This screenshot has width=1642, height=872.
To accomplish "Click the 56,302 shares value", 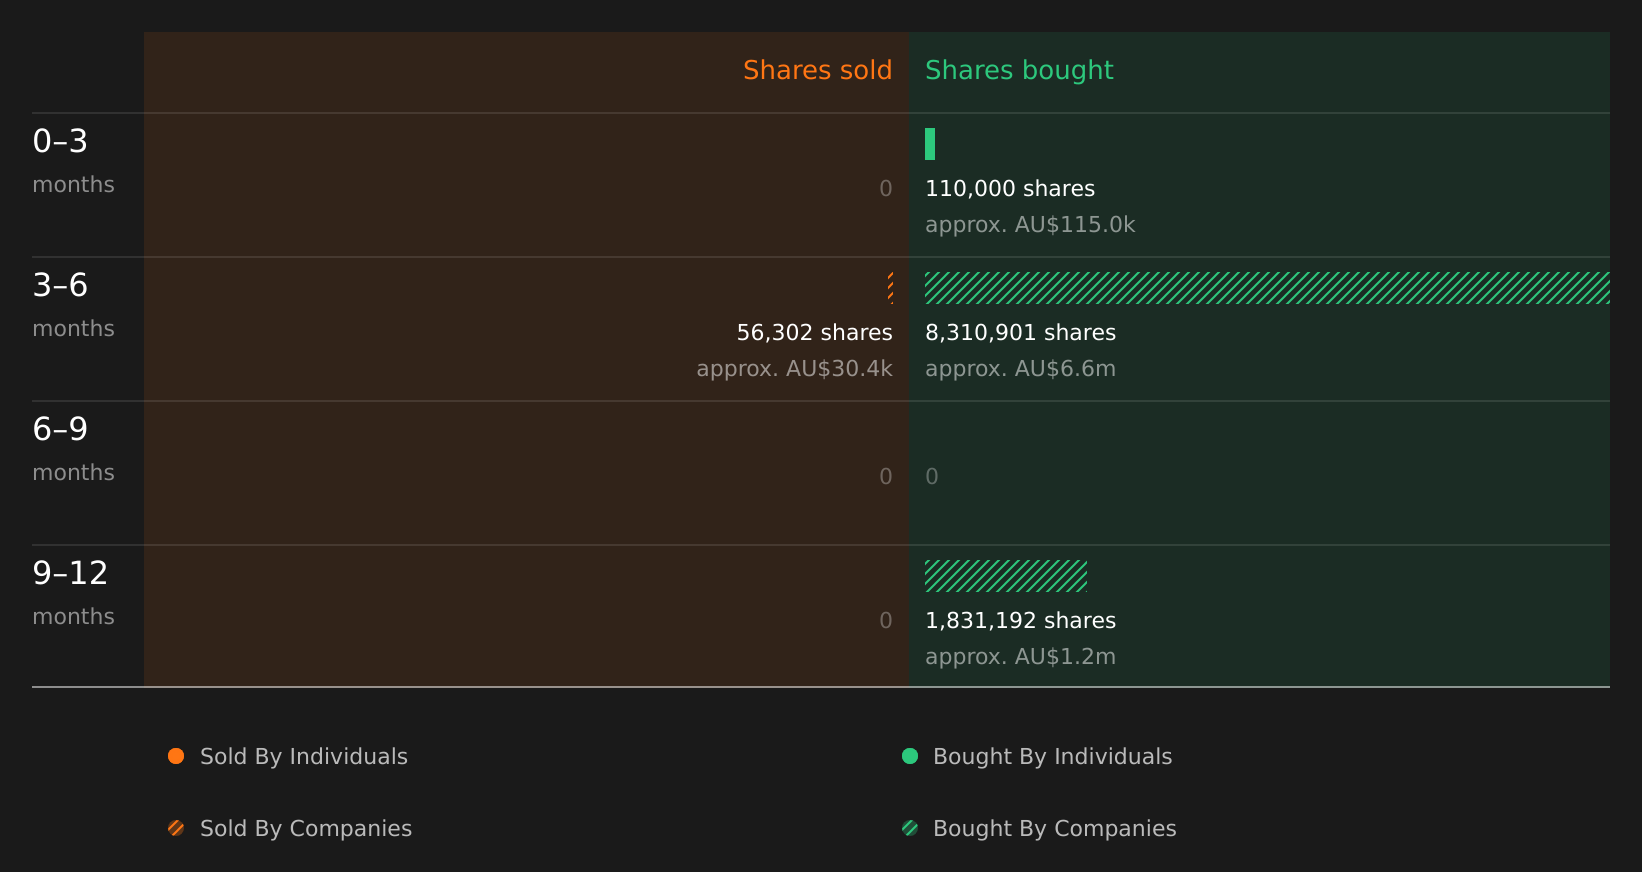I will tap(815, 333).
